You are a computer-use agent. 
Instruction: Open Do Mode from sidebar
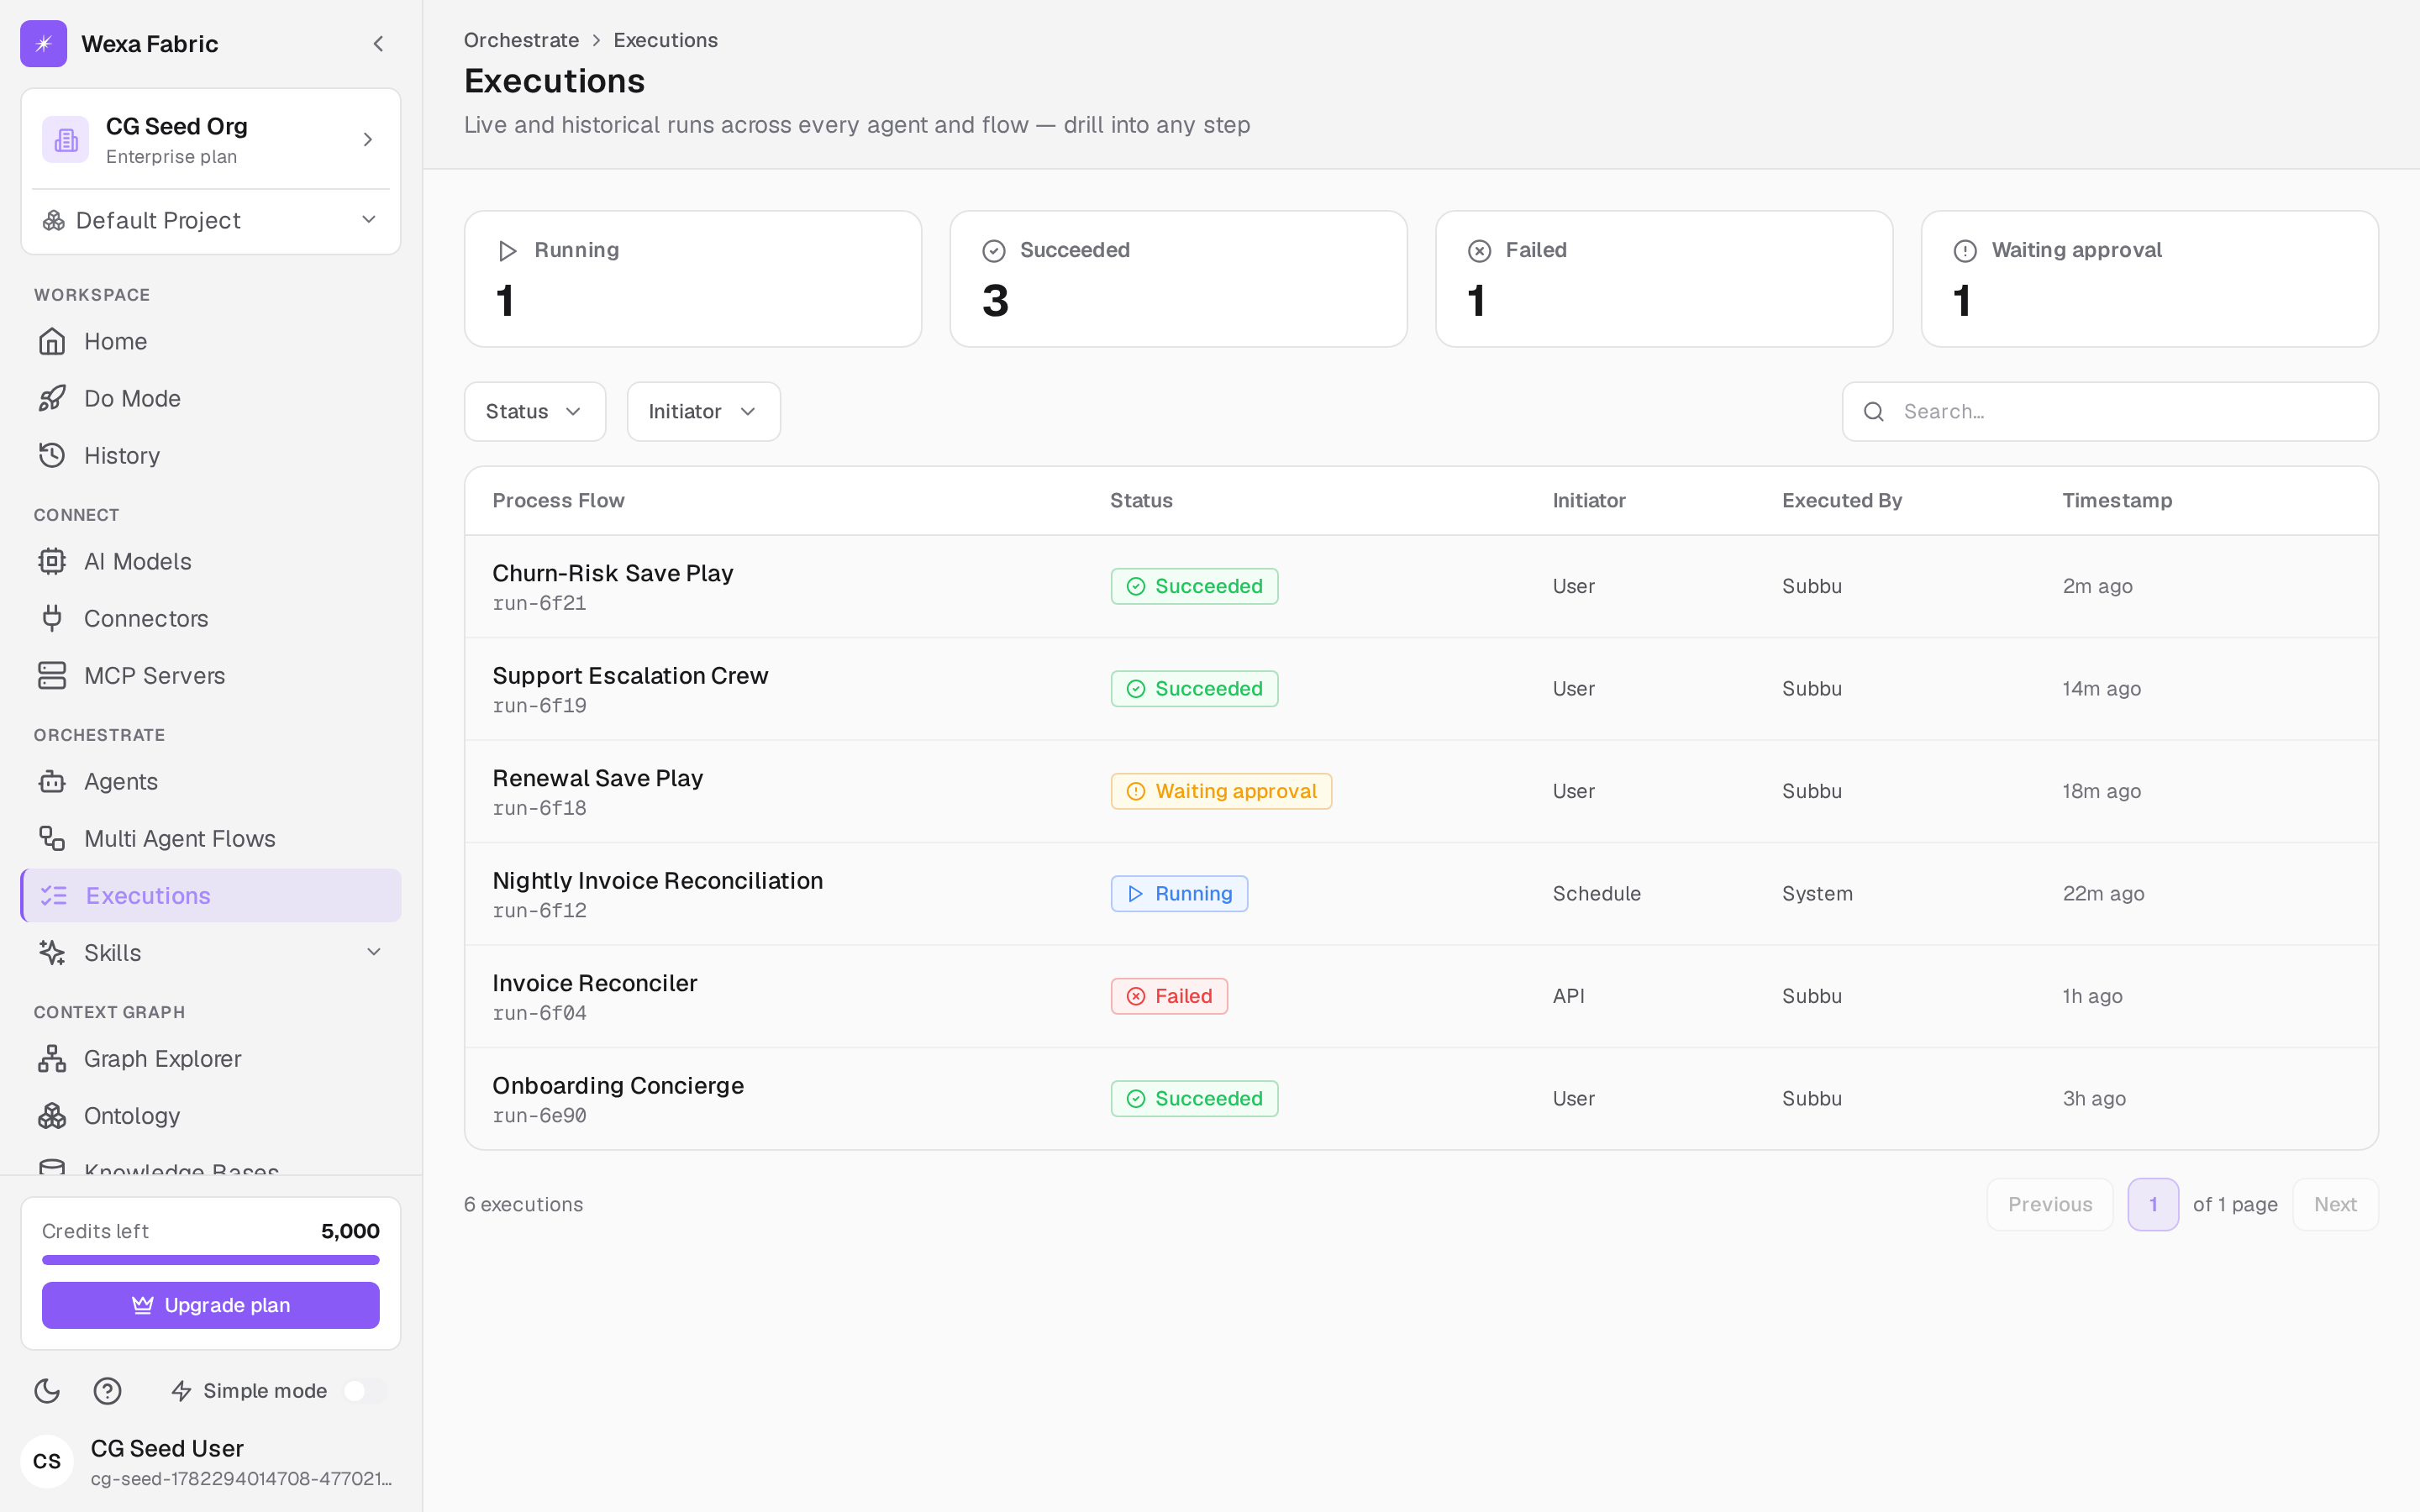pos(211,399)
